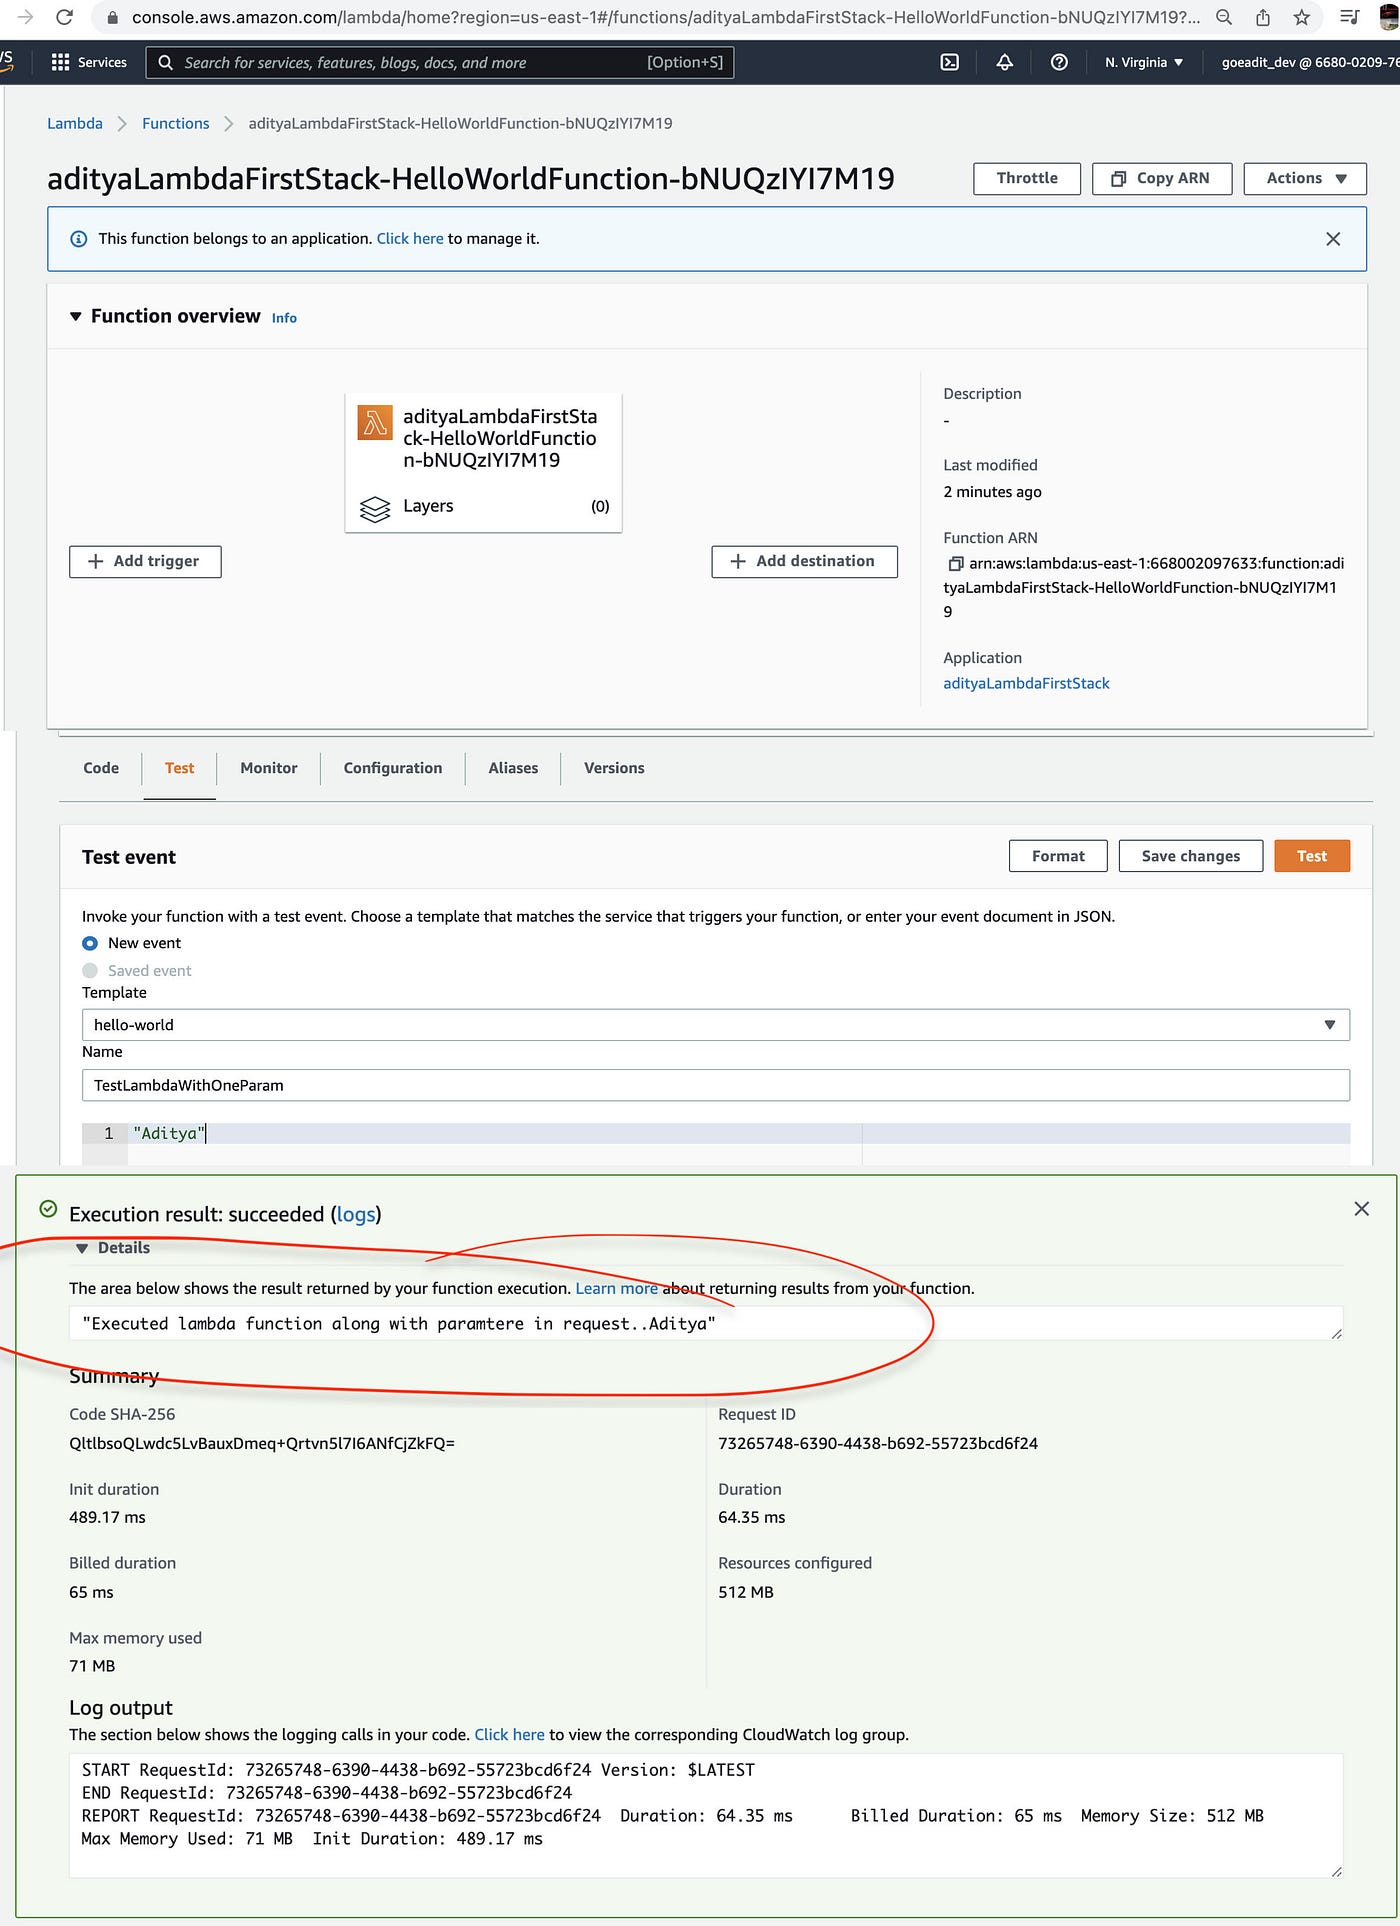The image size is (1400, 1926).
Task: Open the AWS help question mark
Action: [x=1059, y=62]
